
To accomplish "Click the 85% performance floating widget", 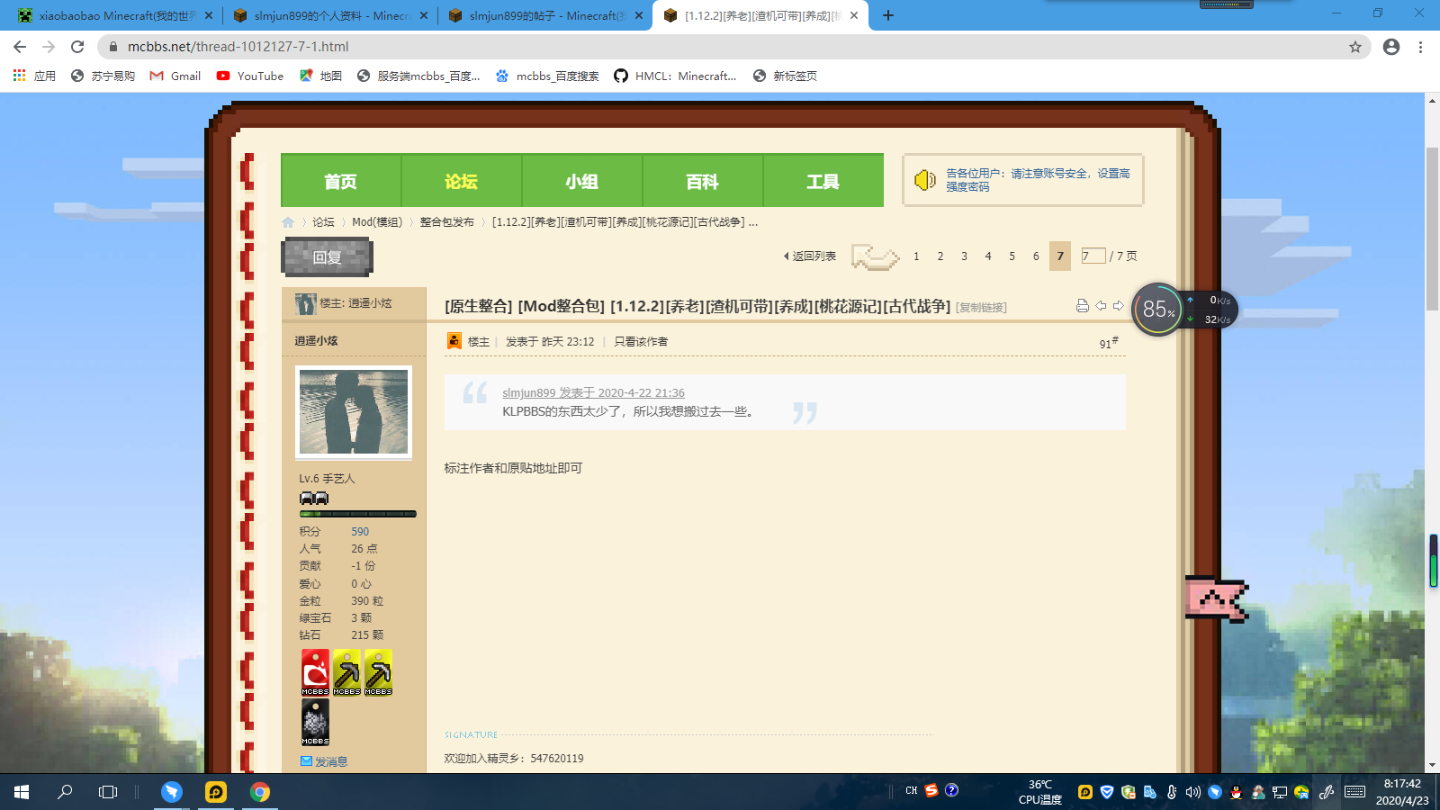I will tap(1158, 310).
